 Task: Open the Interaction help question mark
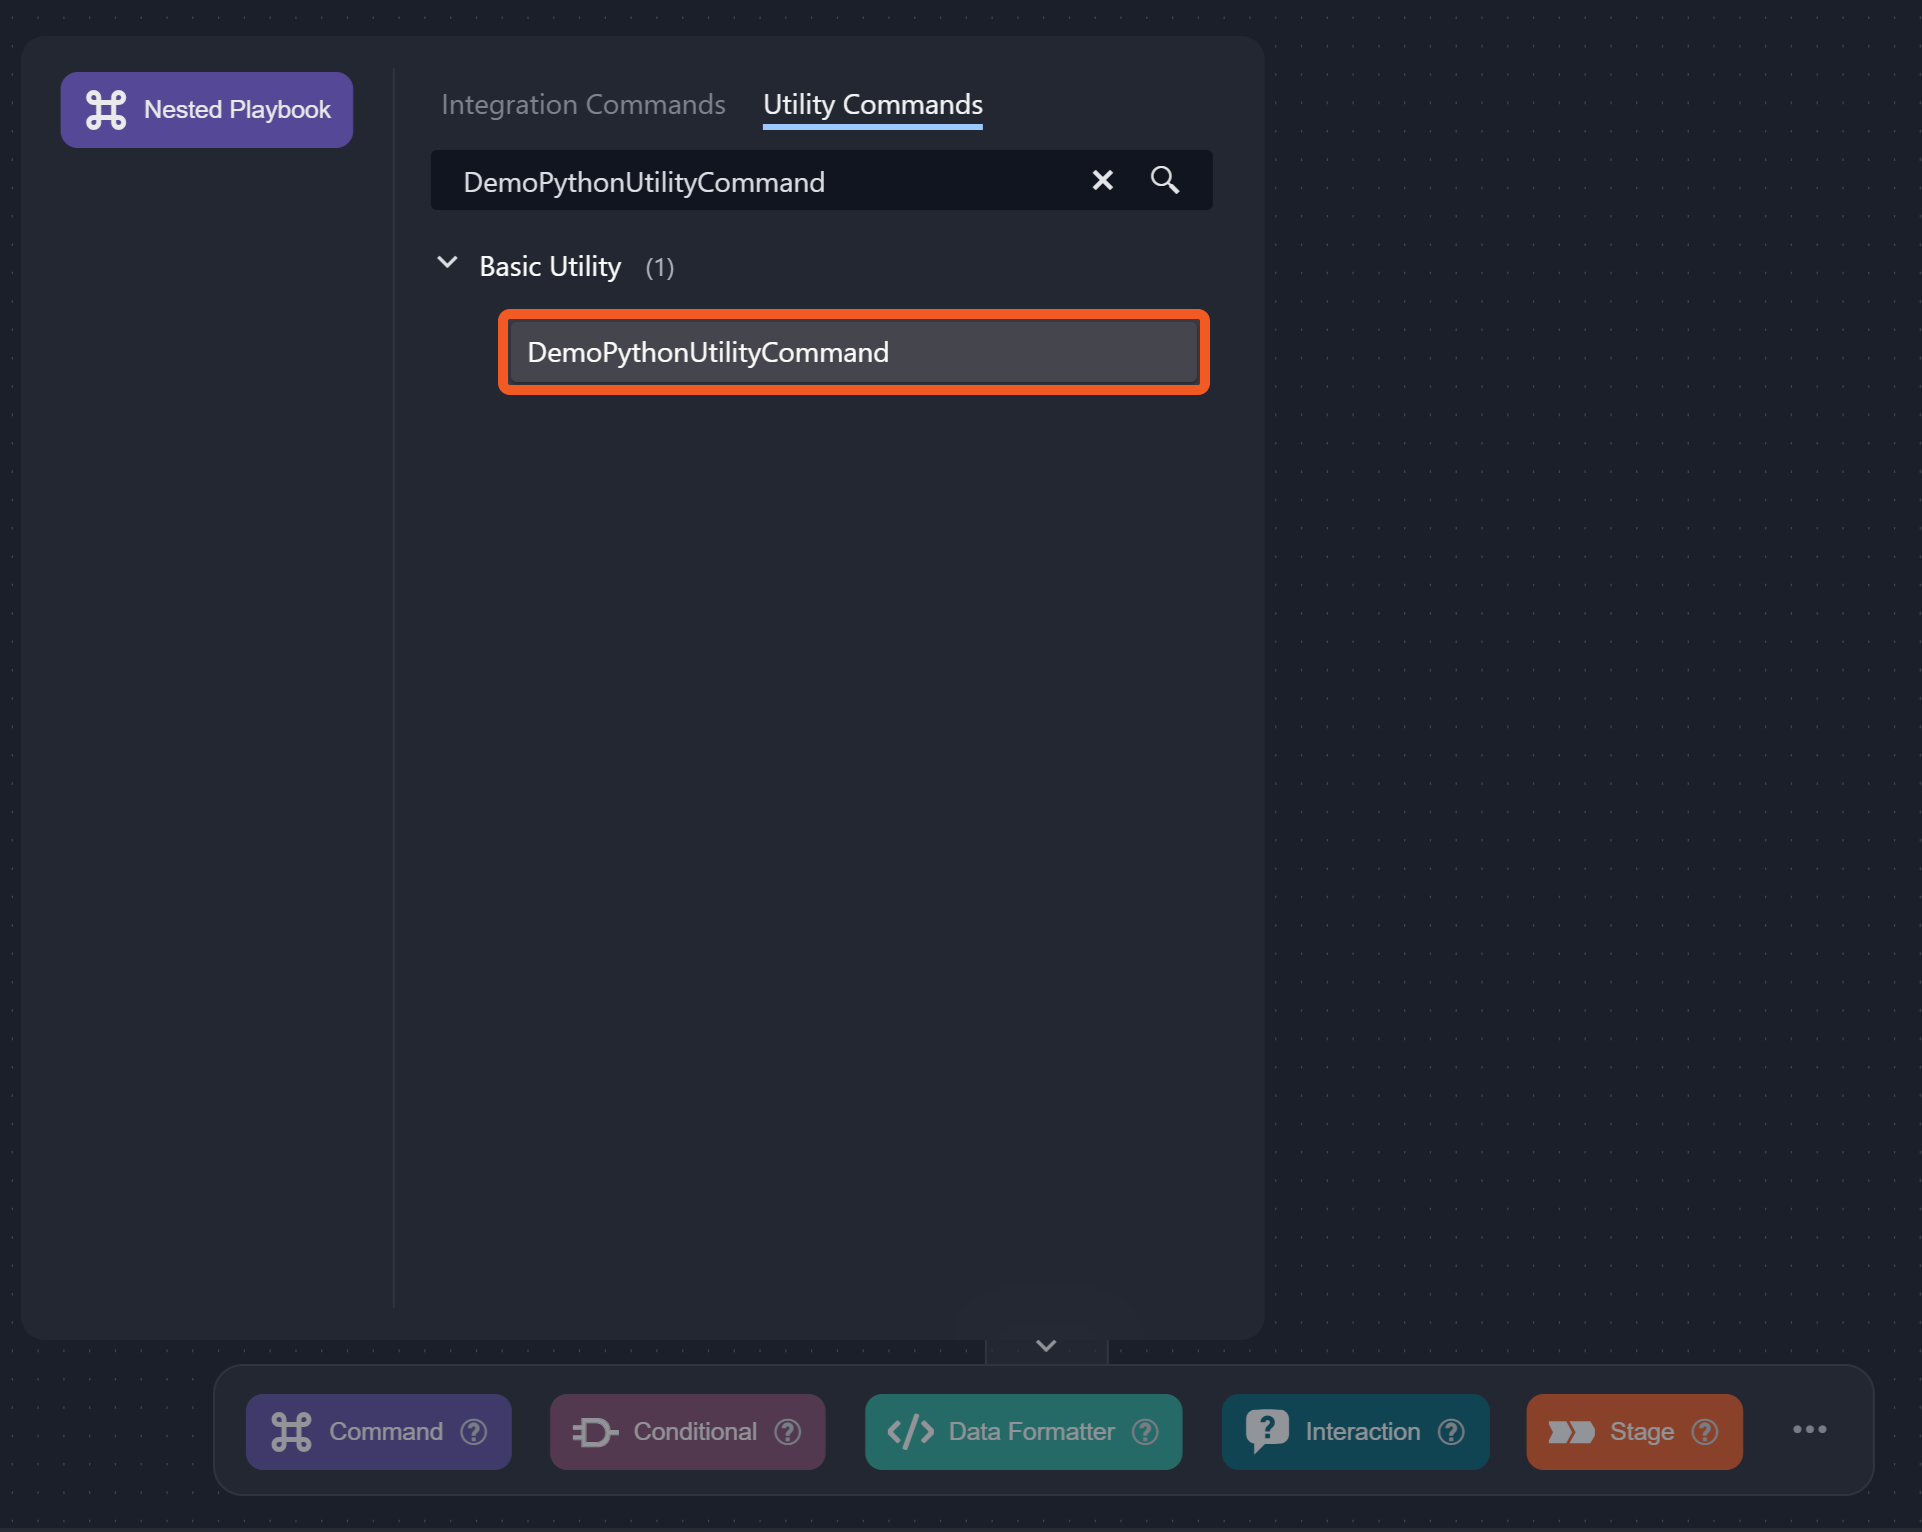click(1451, 1432)
